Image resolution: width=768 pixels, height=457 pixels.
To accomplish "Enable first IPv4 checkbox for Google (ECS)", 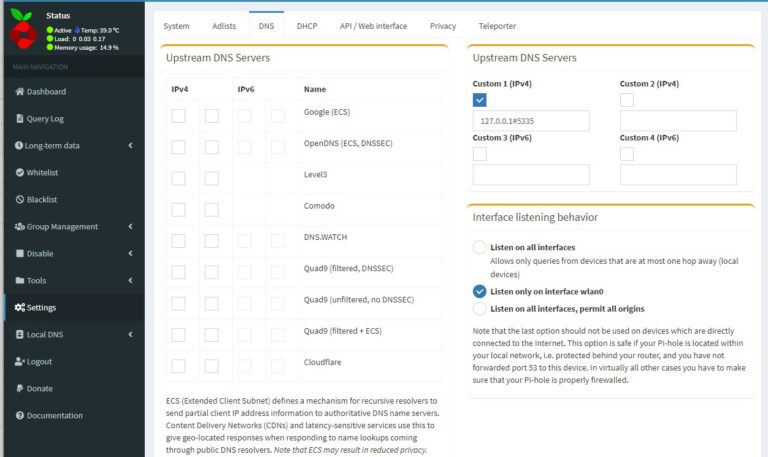I will [178, 116].
